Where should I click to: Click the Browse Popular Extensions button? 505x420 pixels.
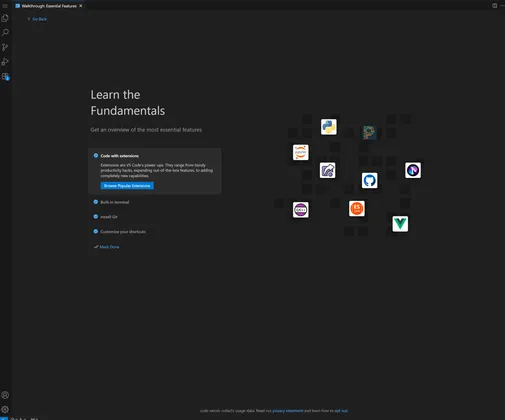coord(127,186)
